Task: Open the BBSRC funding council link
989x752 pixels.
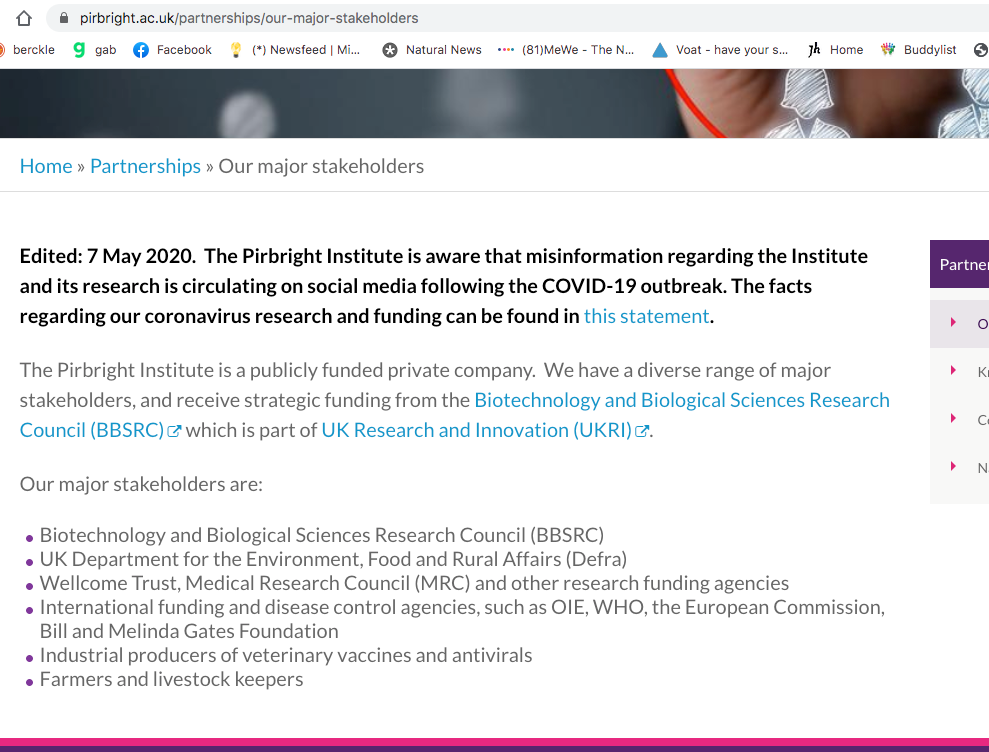Action: point(454,415)
